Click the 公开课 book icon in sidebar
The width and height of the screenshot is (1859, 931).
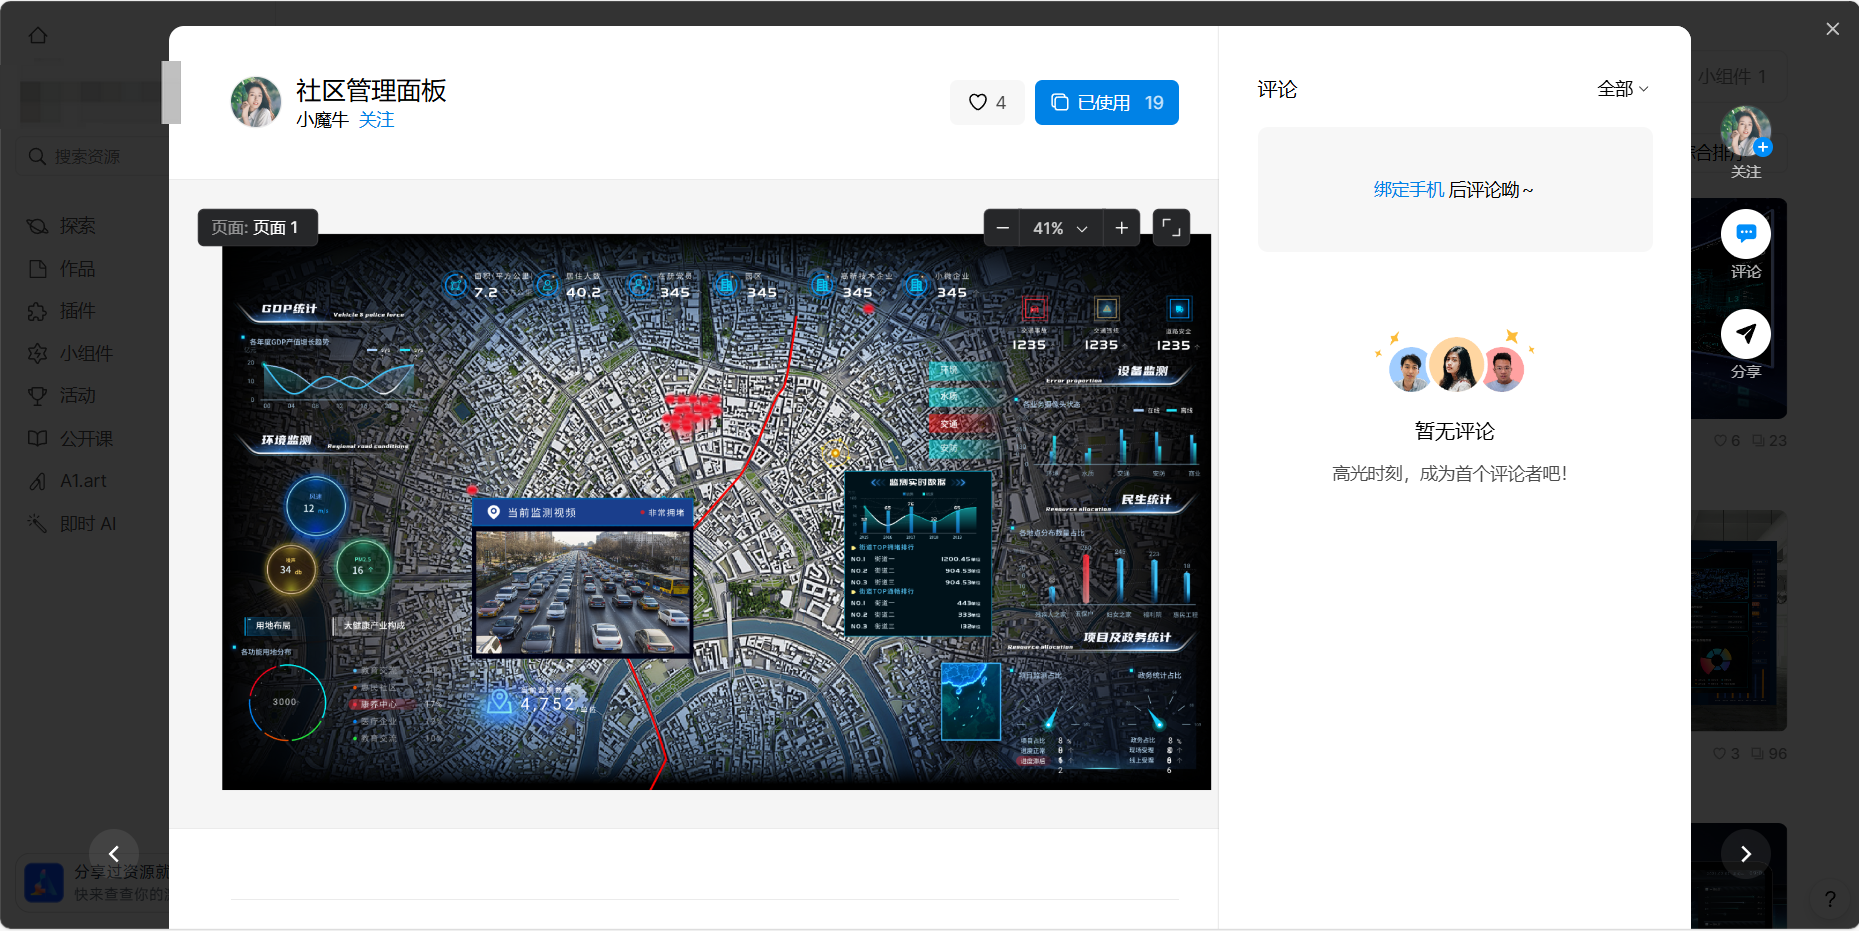tap(38, 439)
